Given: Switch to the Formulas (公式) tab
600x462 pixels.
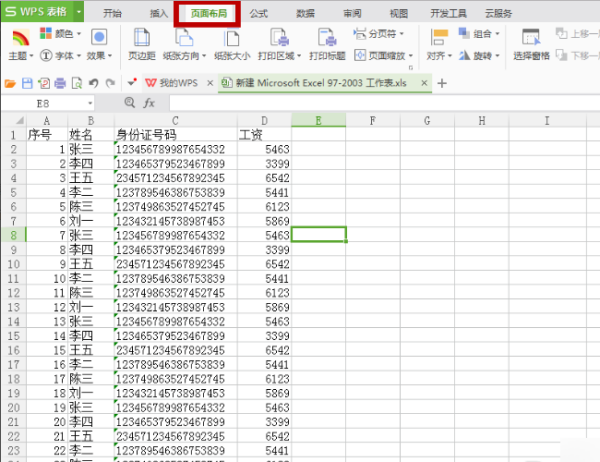Looking at the screenshot, I should [258, 13].
